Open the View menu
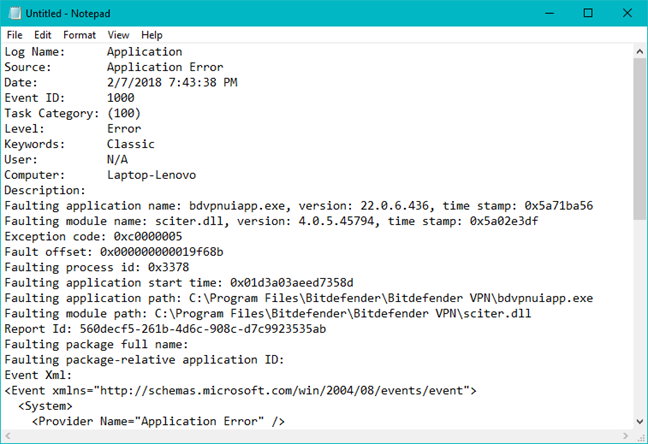The height and width of the screenshot is (444, 648). click(118, 35)
